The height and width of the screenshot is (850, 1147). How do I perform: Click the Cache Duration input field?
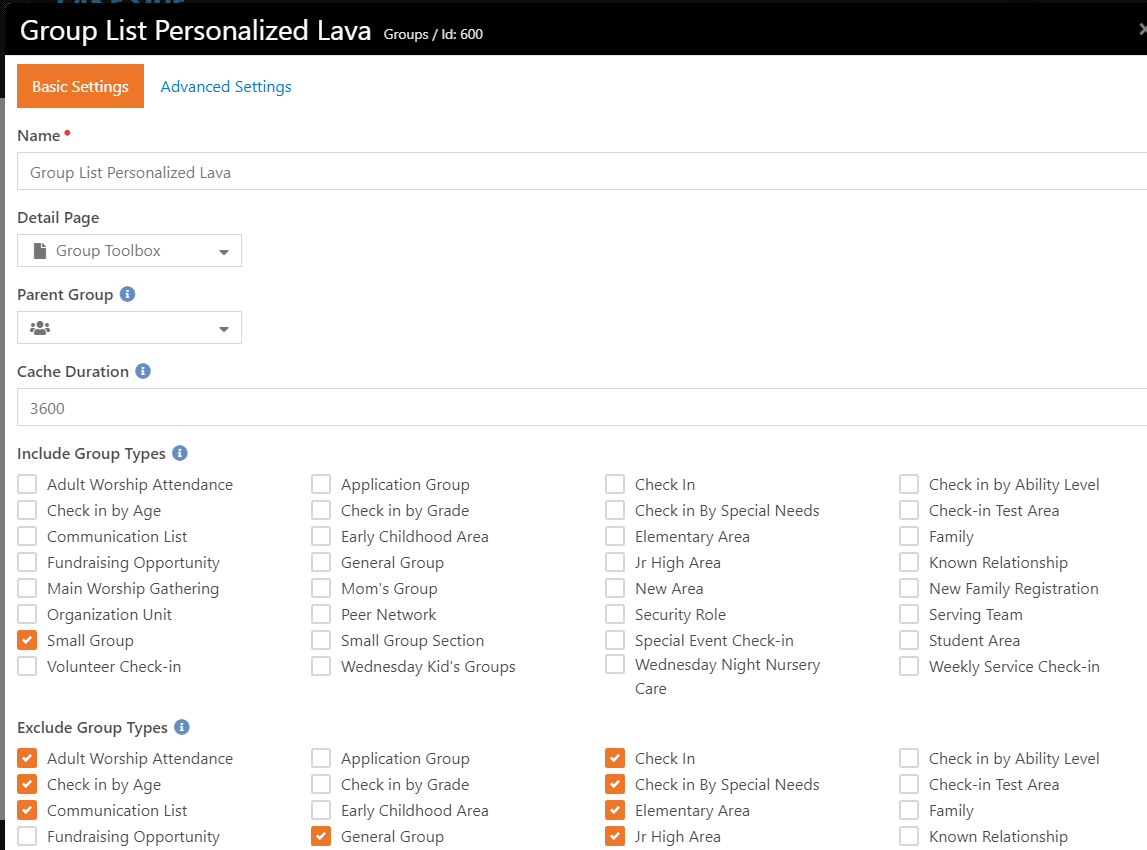click(x=582, y=407)
